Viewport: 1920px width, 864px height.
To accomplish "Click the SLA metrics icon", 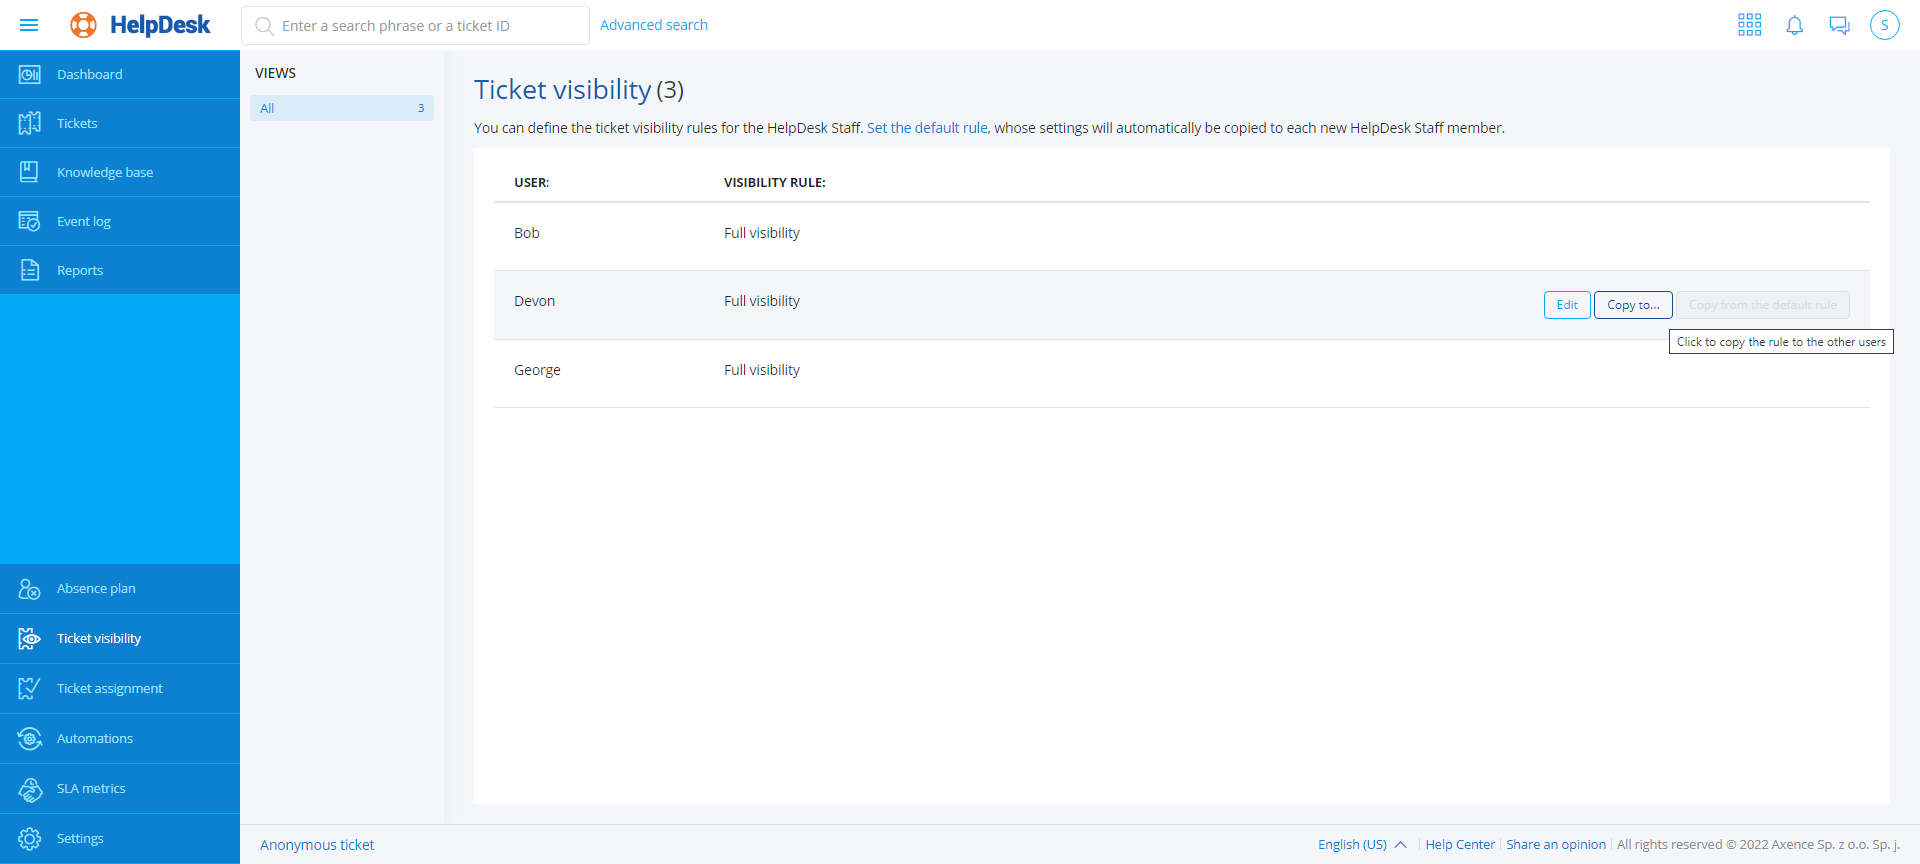I will click(x=30, y=789).
